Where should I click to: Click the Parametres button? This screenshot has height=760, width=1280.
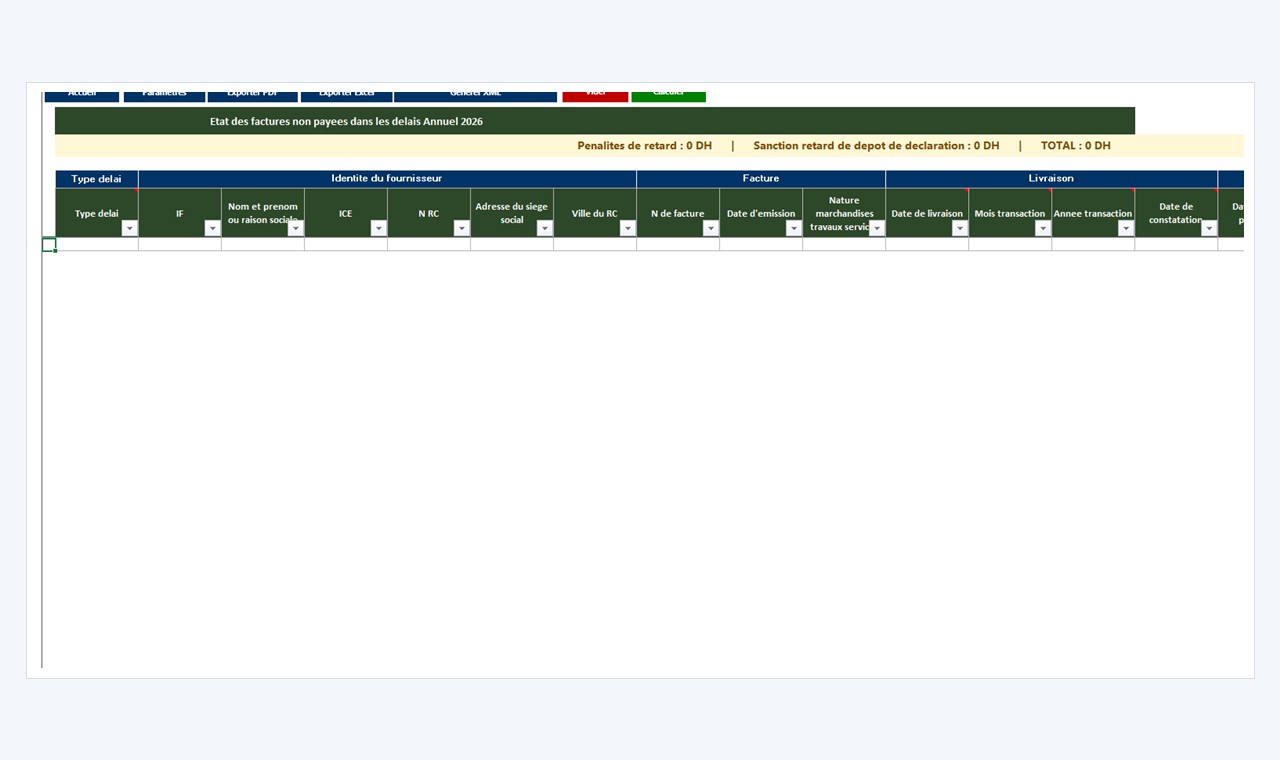point(164,95)
